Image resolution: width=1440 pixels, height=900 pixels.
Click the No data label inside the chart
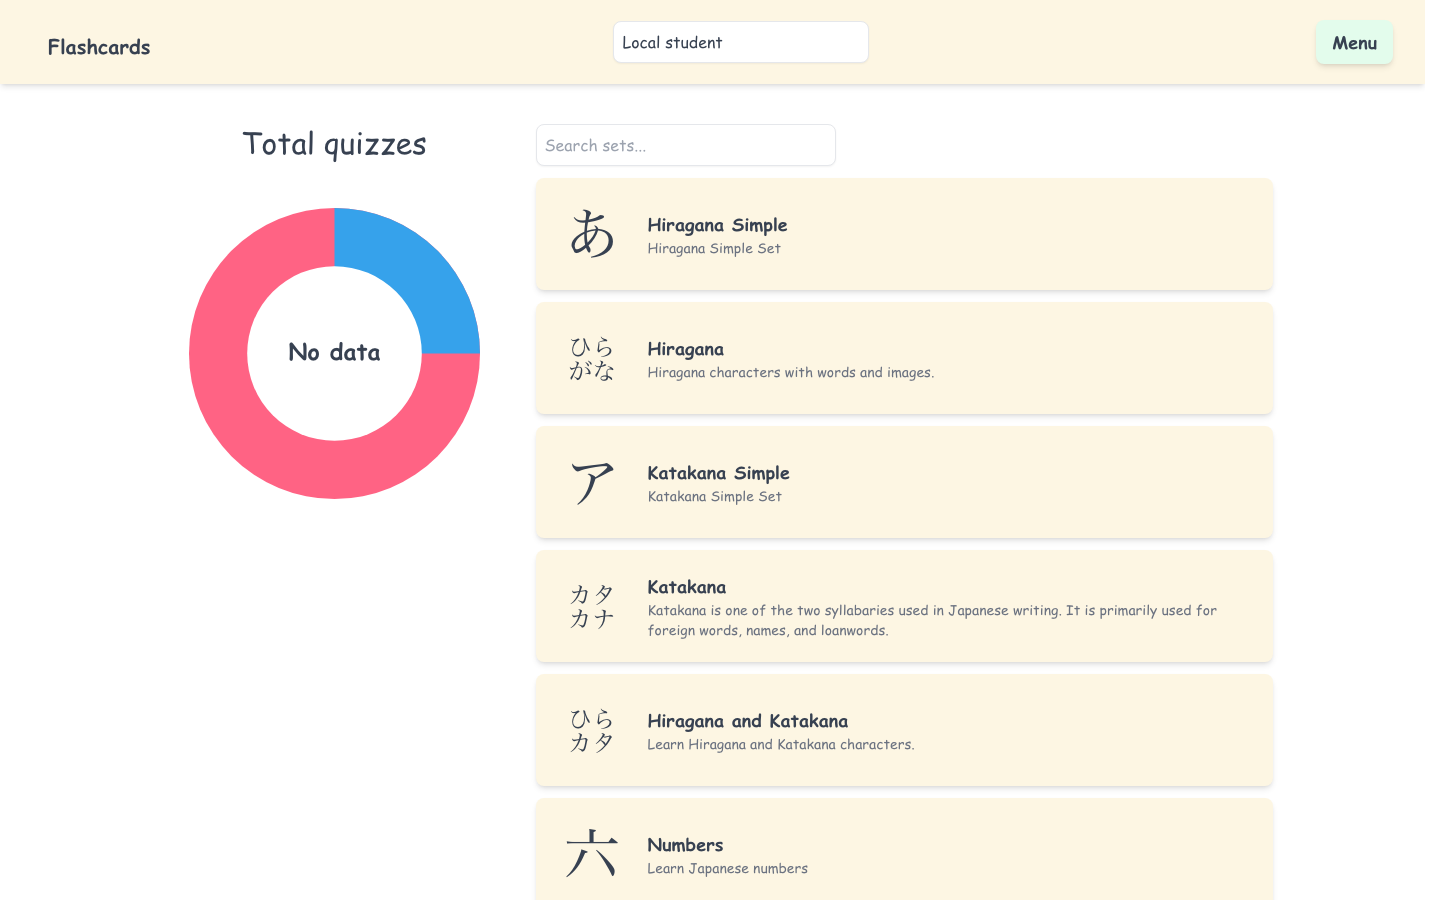[x=334, y=352]
